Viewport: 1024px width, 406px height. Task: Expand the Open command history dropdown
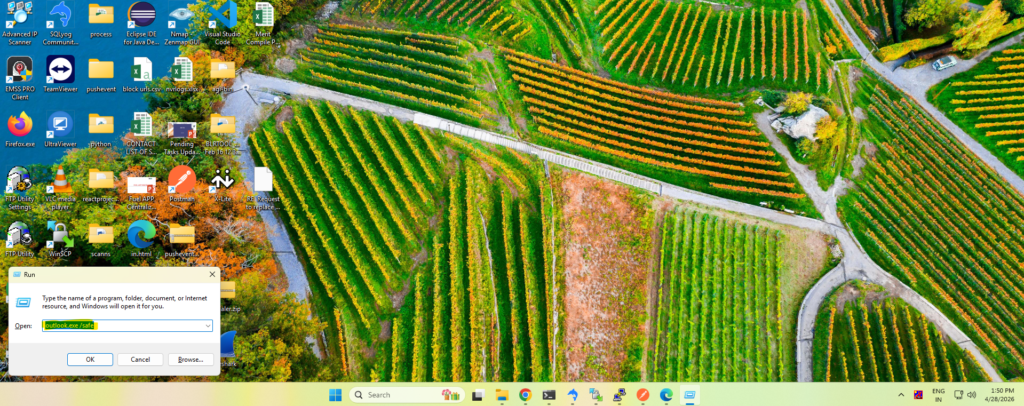coord(207,326)
